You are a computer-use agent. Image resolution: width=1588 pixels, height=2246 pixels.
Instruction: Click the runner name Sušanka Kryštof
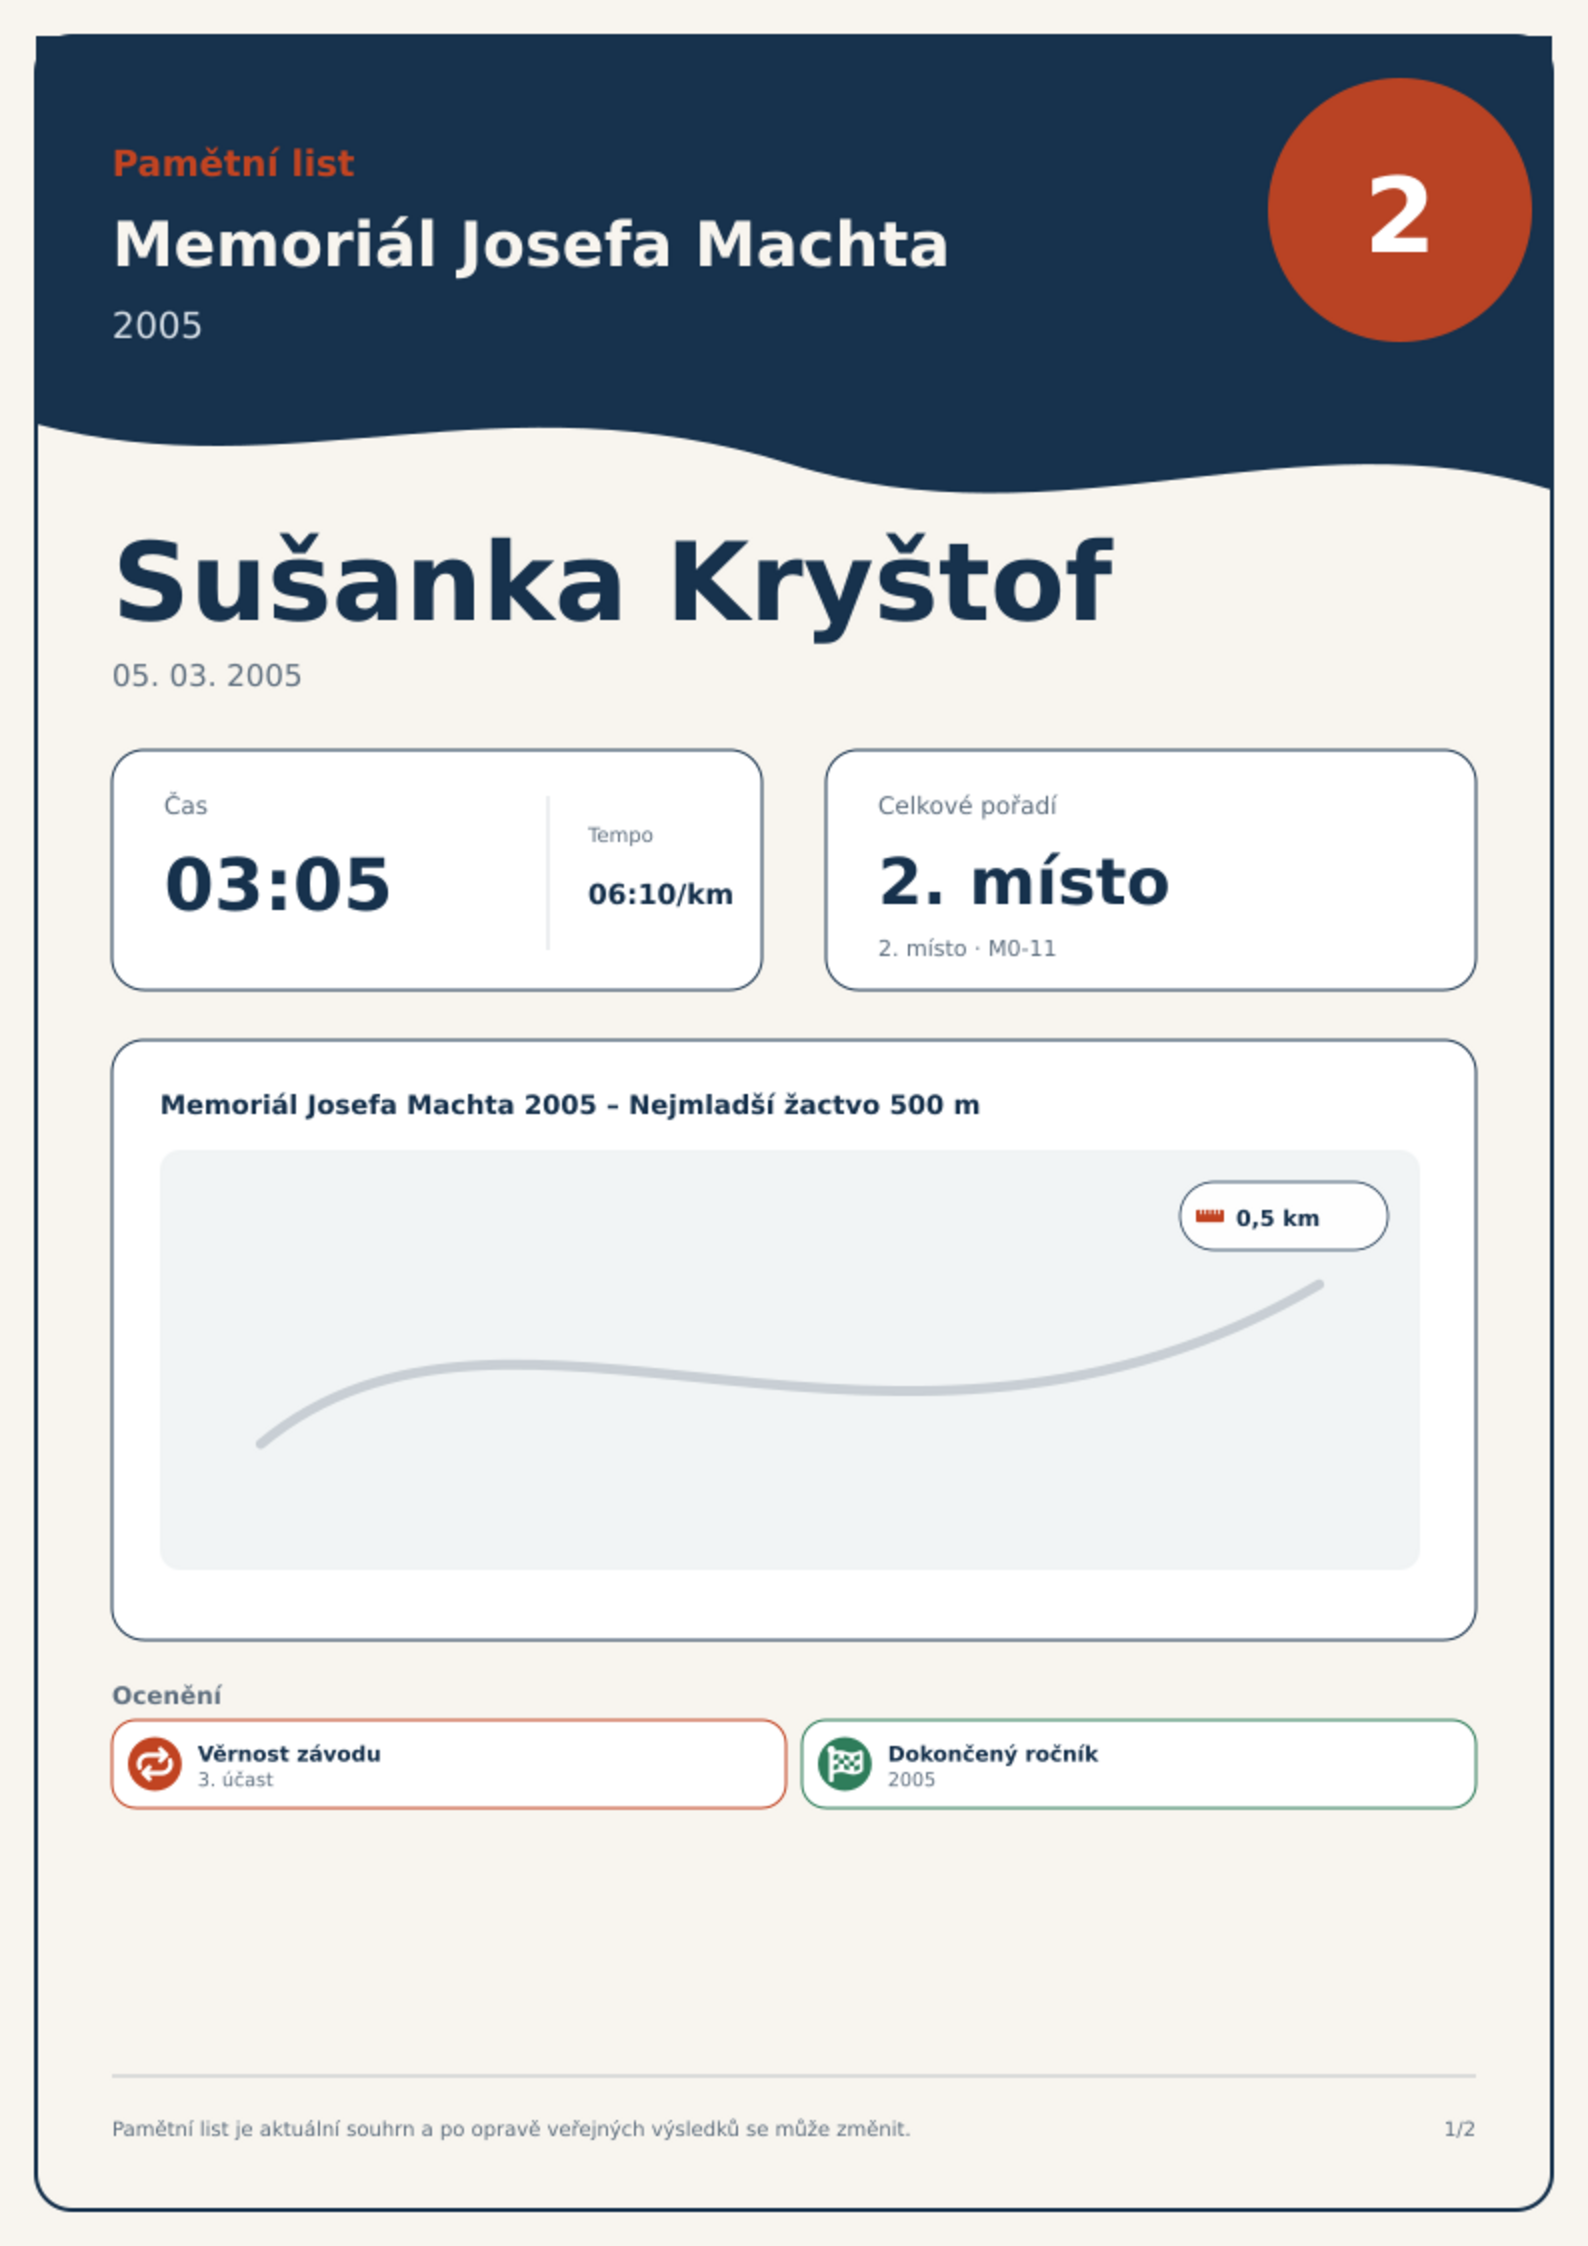coord(613,583)
